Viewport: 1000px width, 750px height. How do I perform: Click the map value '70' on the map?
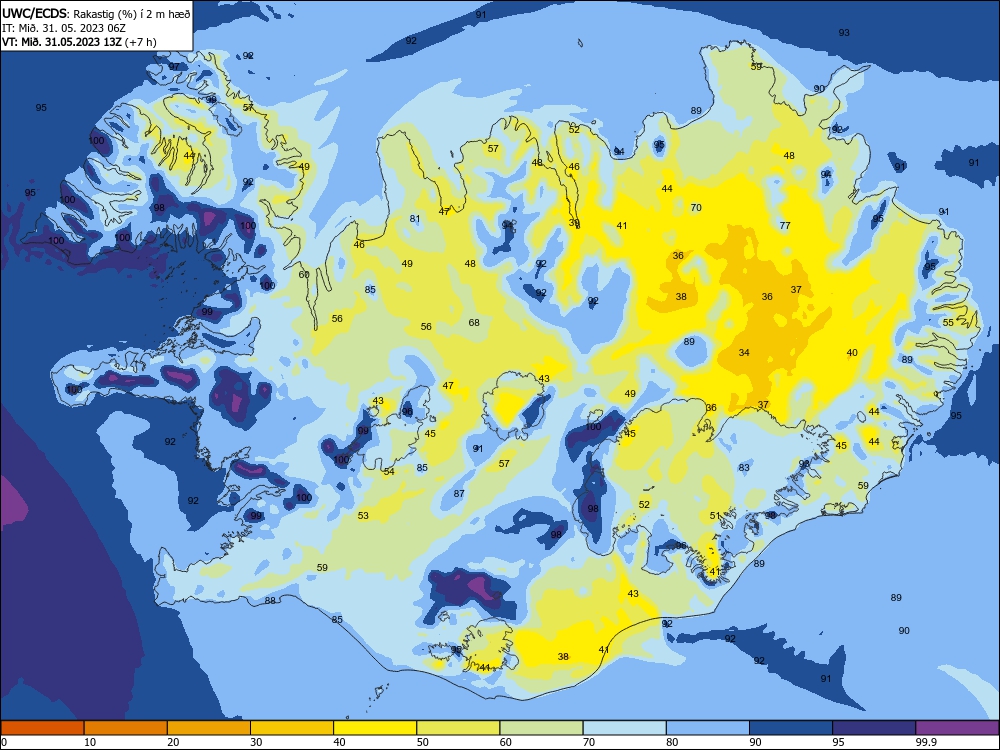tap(696, 207)
